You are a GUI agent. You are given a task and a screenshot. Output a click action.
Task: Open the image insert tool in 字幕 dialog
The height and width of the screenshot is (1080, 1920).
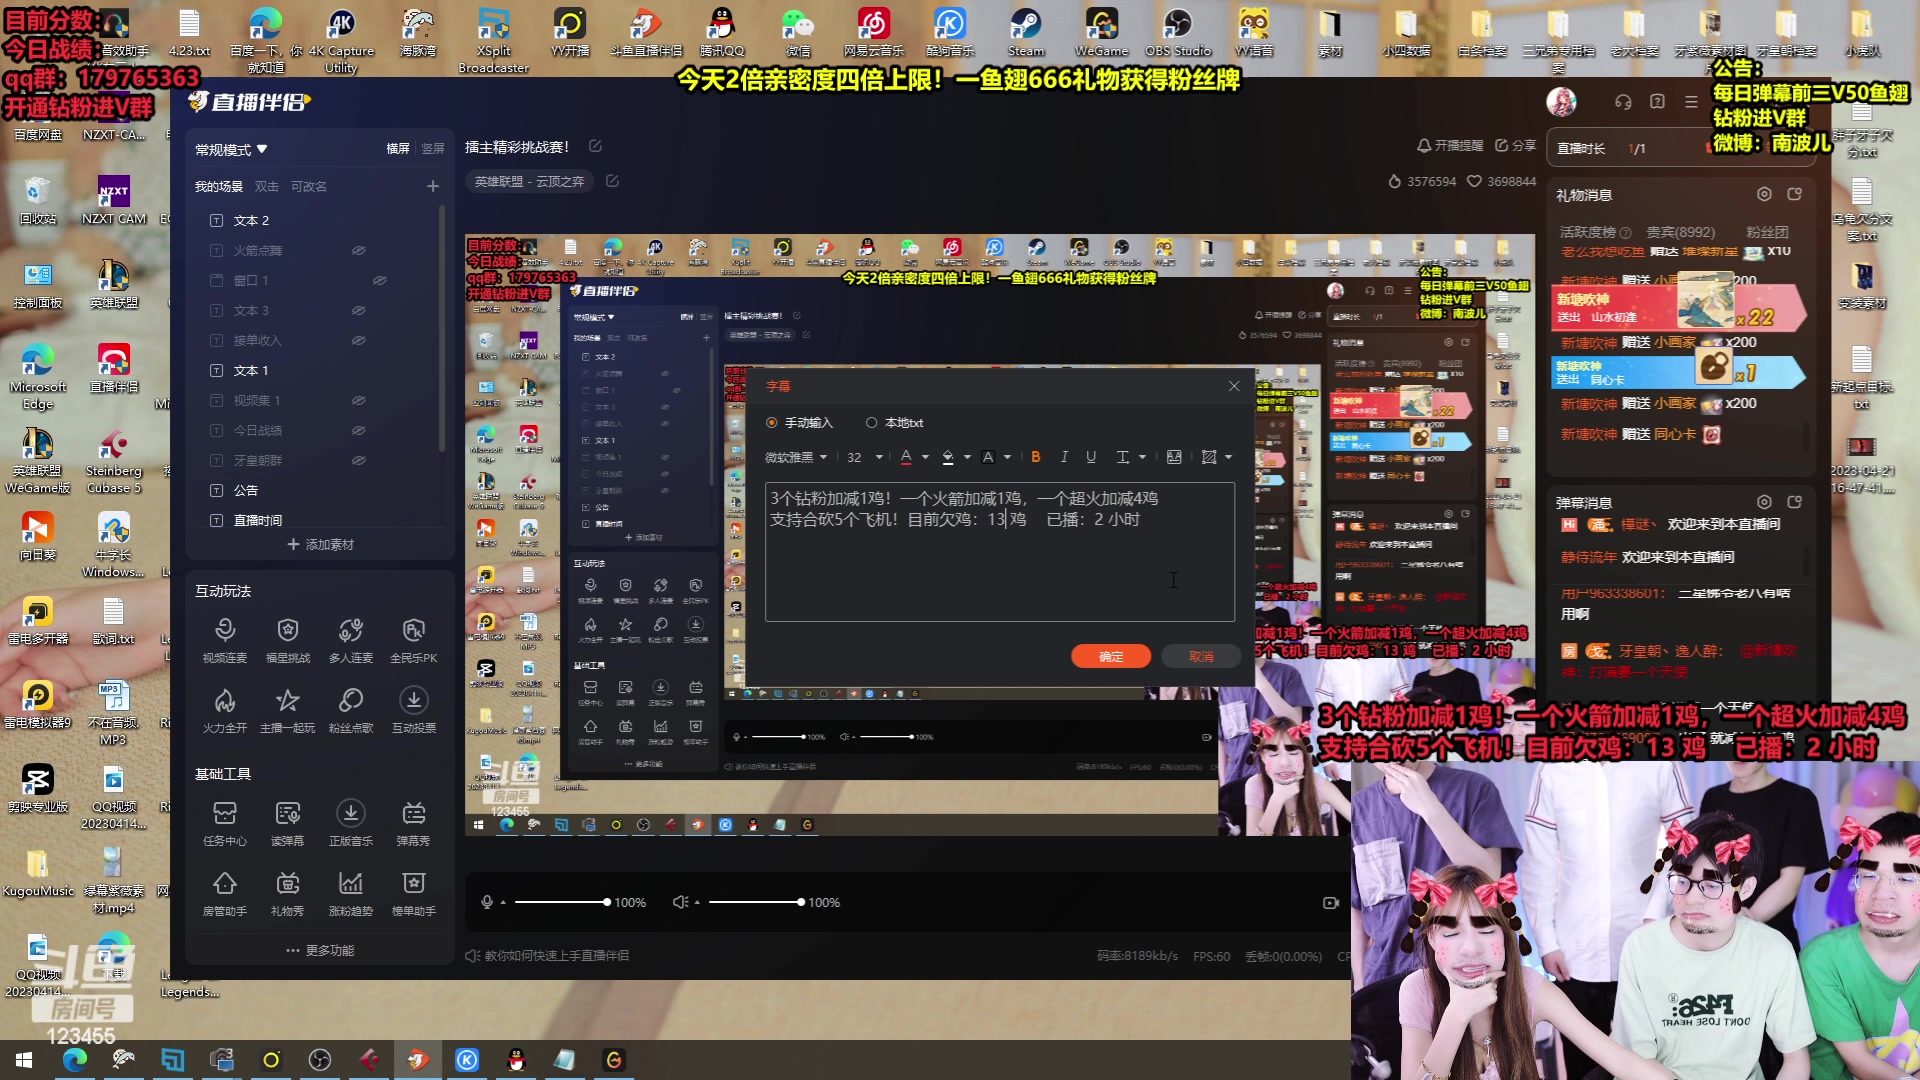coord(1174,457)
